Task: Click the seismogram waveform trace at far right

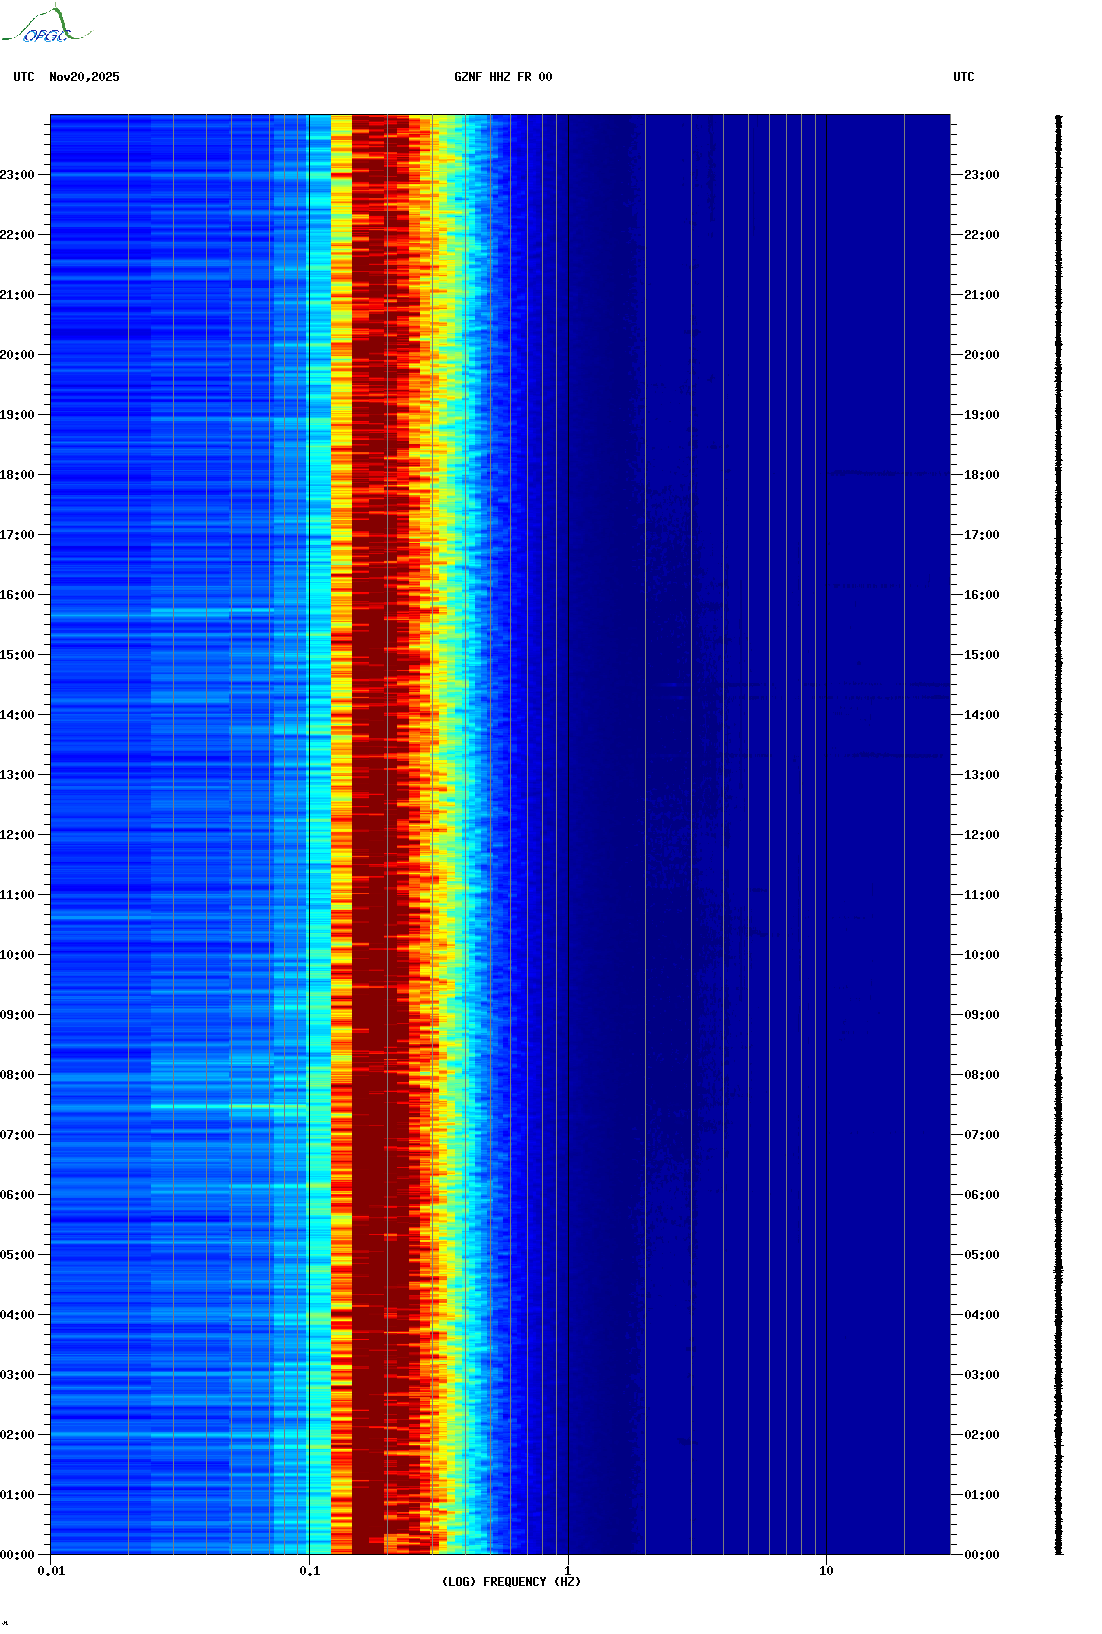Action: click(x=1058, y=835)
